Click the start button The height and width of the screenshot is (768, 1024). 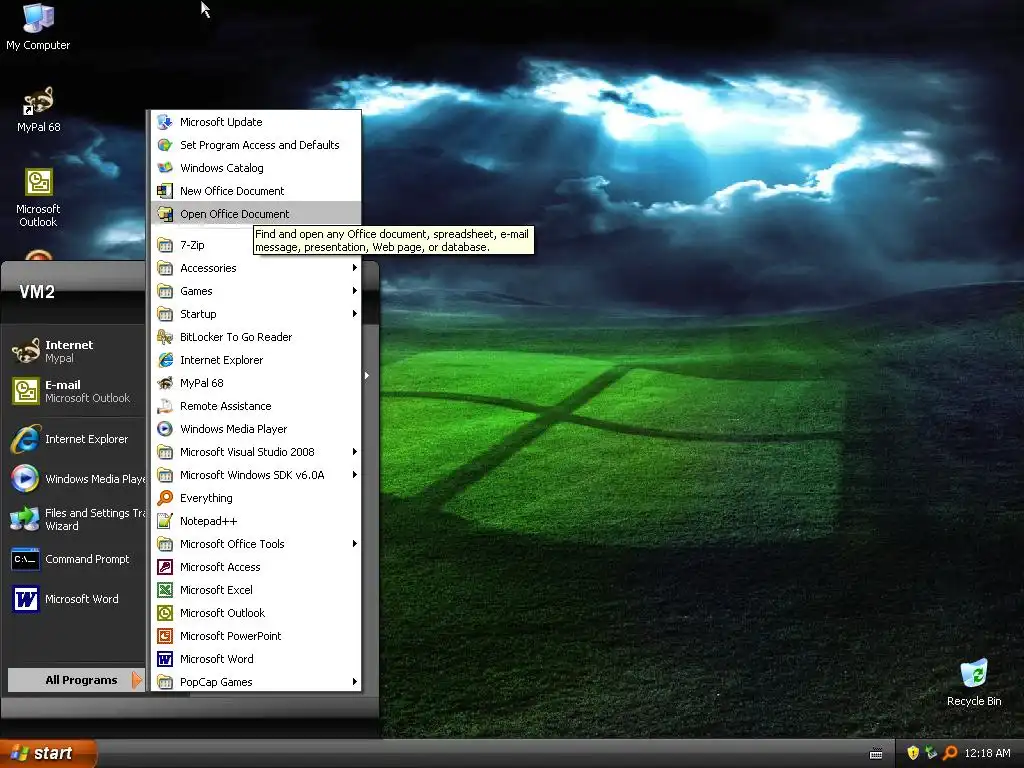[48, 753]
